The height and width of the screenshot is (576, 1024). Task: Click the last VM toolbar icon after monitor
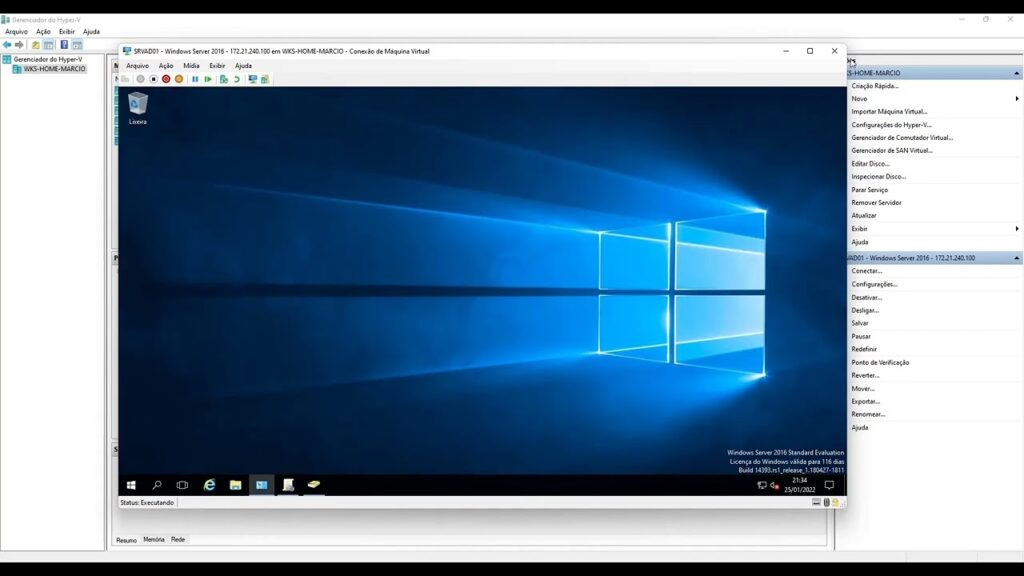[264, 79]
